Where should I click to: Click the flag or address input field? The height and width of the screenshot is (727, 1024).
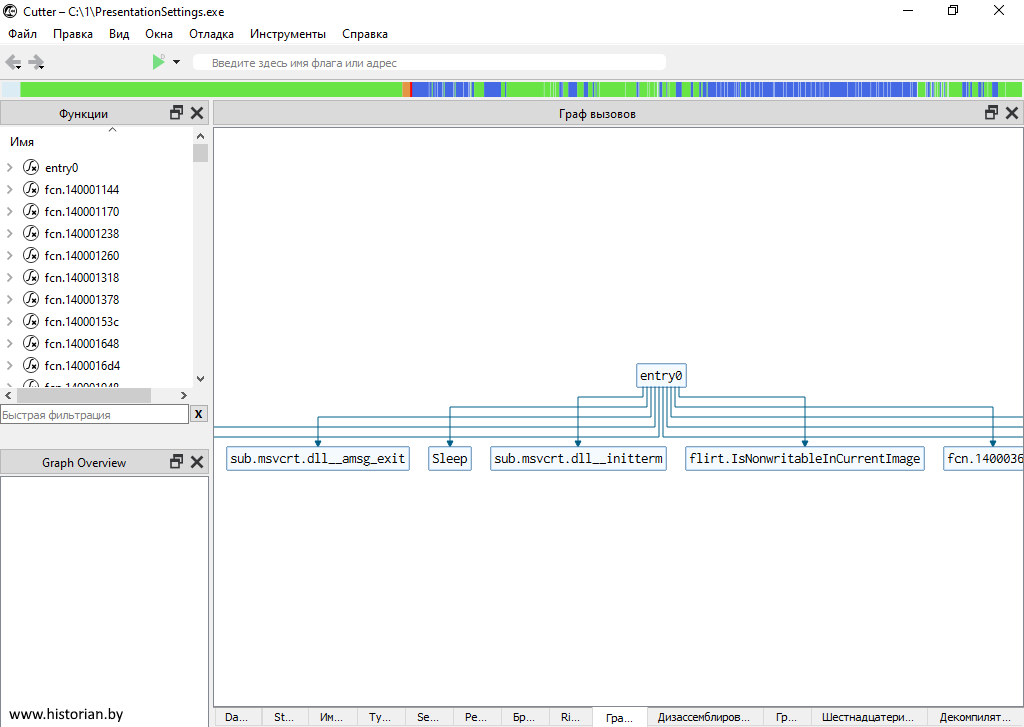click(430, 63)
